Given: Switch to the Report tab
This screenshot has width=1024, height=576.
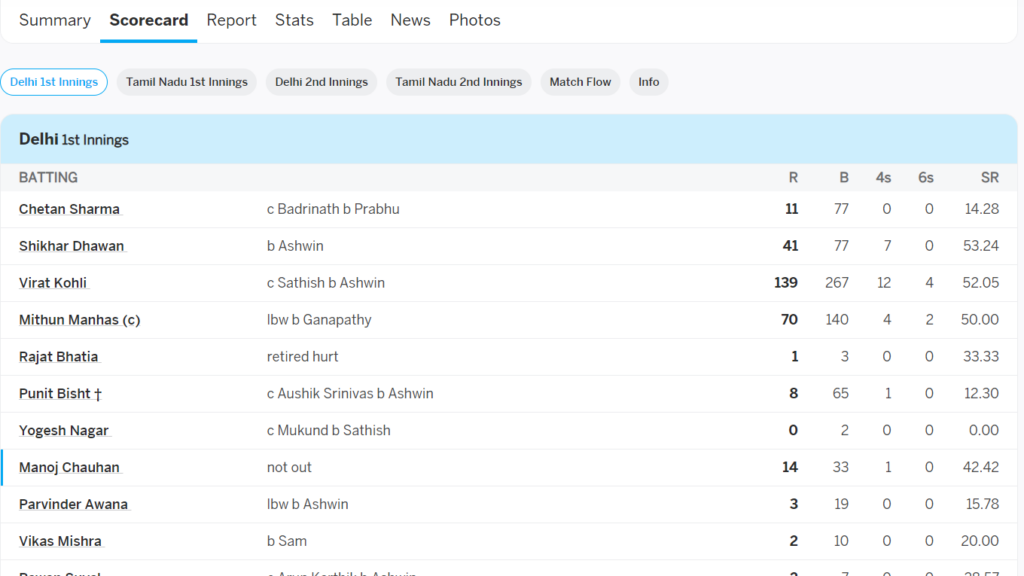Looking at the screenshot, I should (231, 20).
